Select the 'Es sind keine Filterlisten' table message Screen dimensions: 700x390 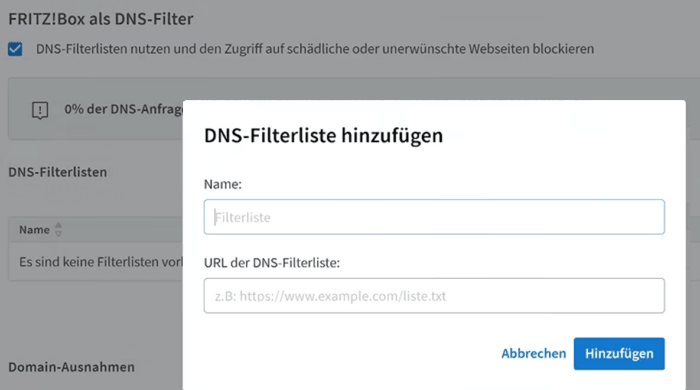pos(100,262)
